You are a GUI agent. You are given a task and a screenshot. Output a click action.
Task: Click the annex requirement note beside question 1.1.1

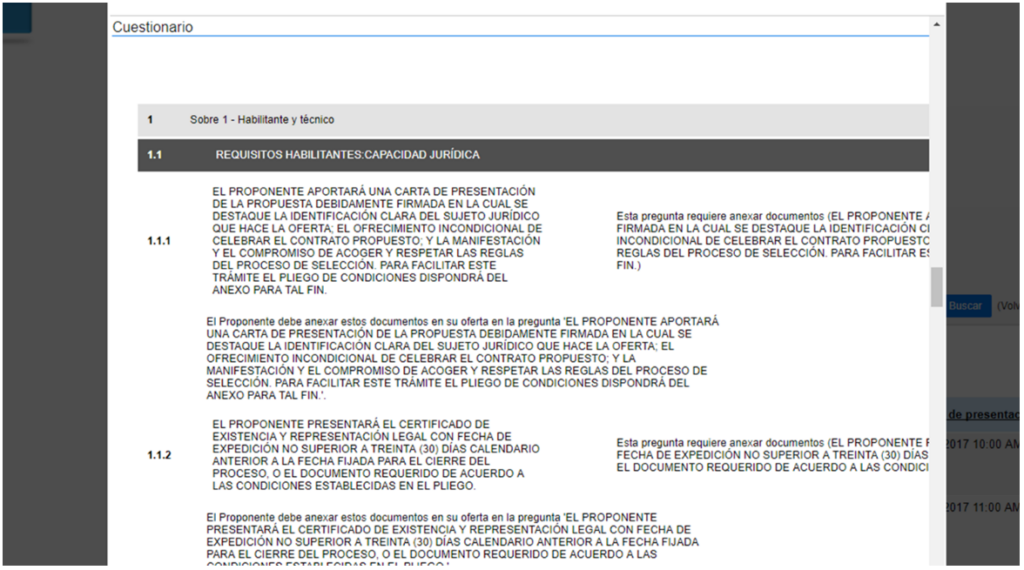coord(772,241)
